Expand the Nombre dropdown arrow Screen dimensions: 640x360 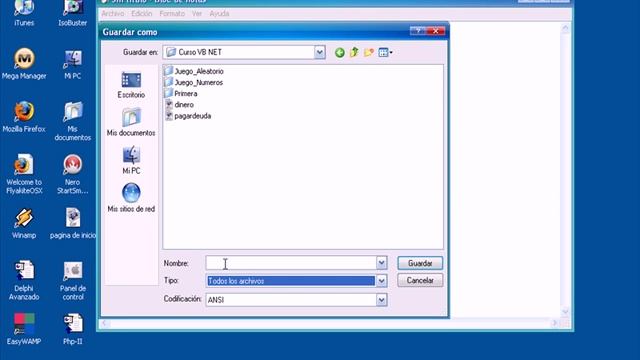(x=381, y=263)
